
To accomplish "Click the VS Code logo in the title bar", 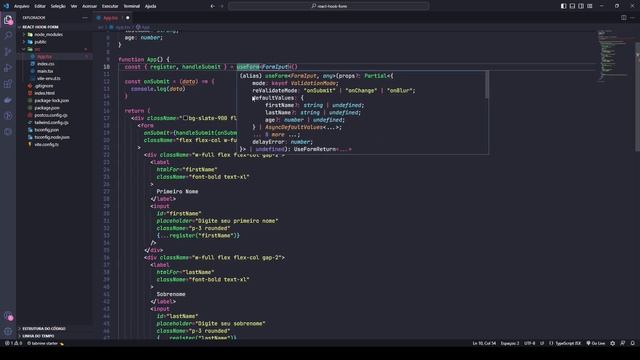I will (6, 6).
